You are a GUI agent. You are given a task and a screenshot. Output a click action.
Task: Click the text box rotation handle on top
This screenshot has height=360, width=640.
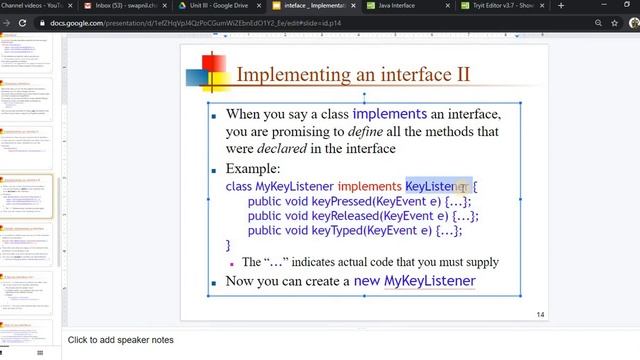(364, 95)
